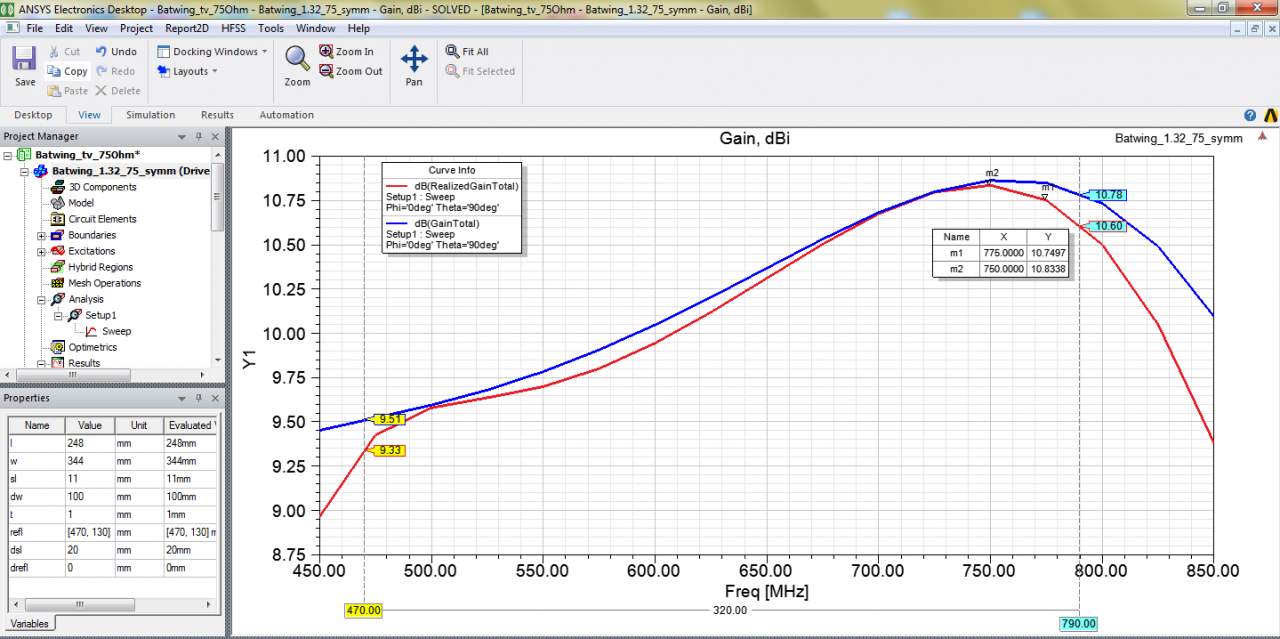Viewport: 1280px width, 639px height.
Task: Expand the Boundaries tree node
Action: [x=42, y=236]
